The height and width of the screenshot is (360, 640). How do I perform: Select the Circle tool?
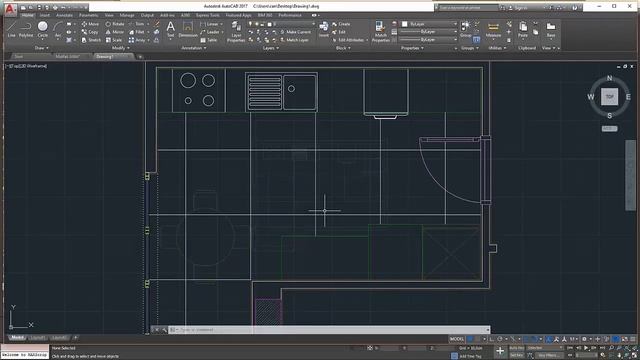[x=42, y=29]
